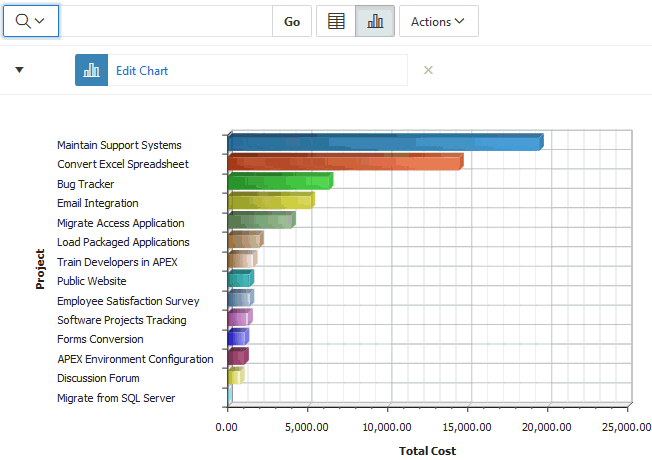Collapse the report settings triangle

(20, 70)
